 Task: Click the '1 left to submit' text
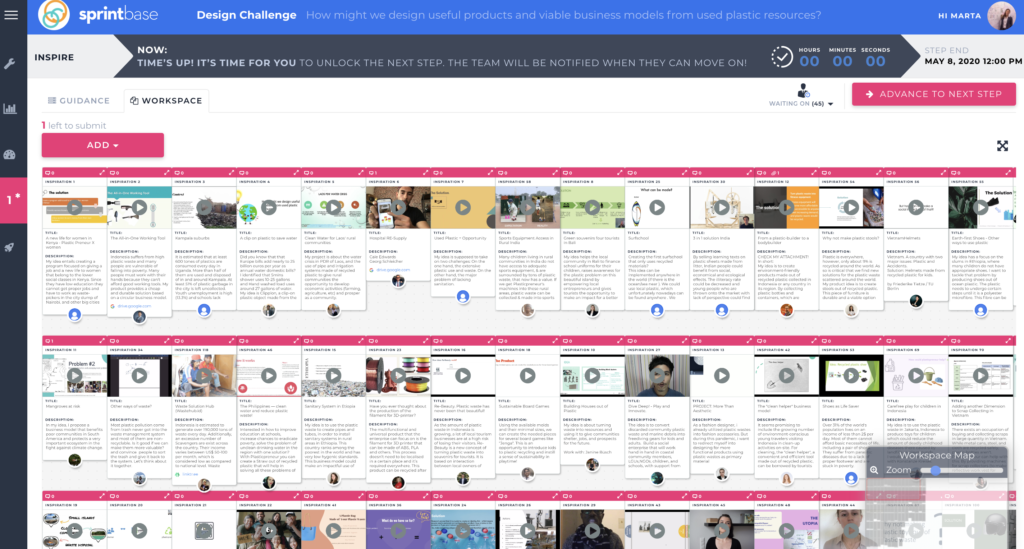pos(74,125)
